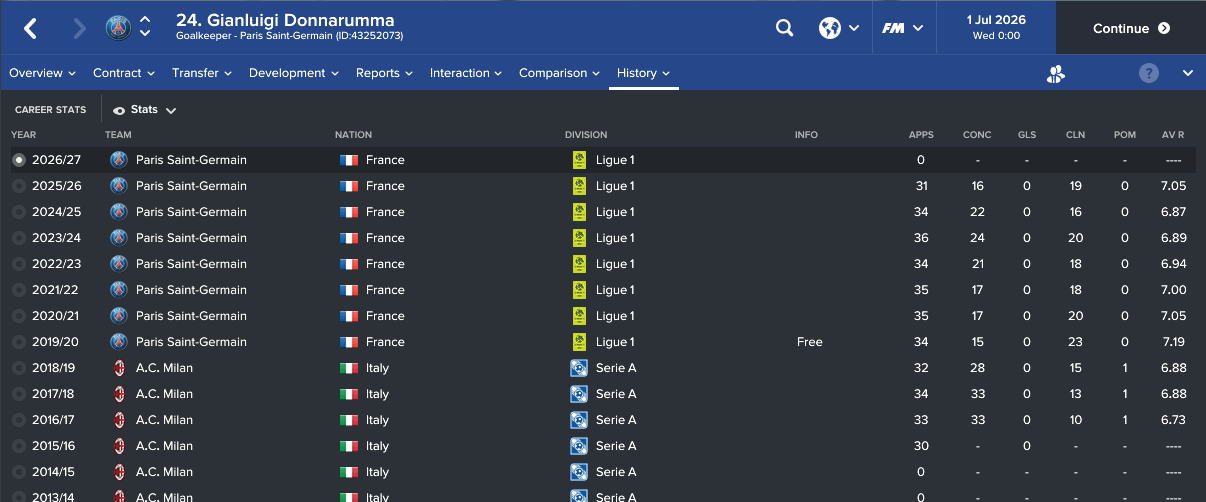Click the Continue button

tap(1131, 28)
